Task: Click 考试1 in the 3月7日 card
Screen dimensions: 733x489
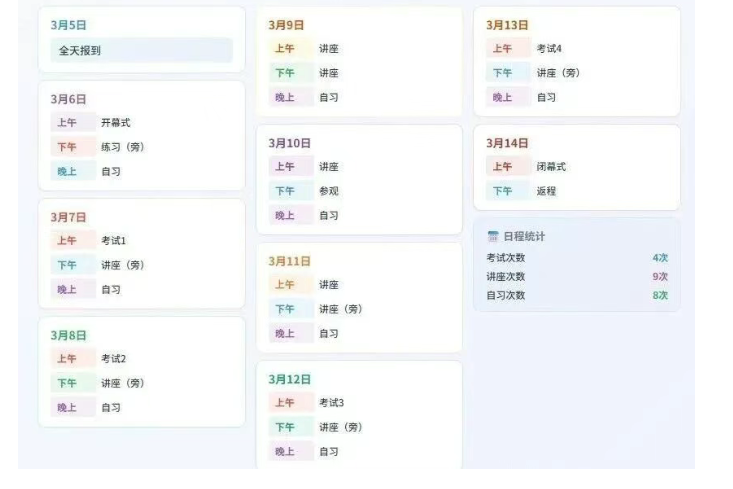Action: (114, 241)
